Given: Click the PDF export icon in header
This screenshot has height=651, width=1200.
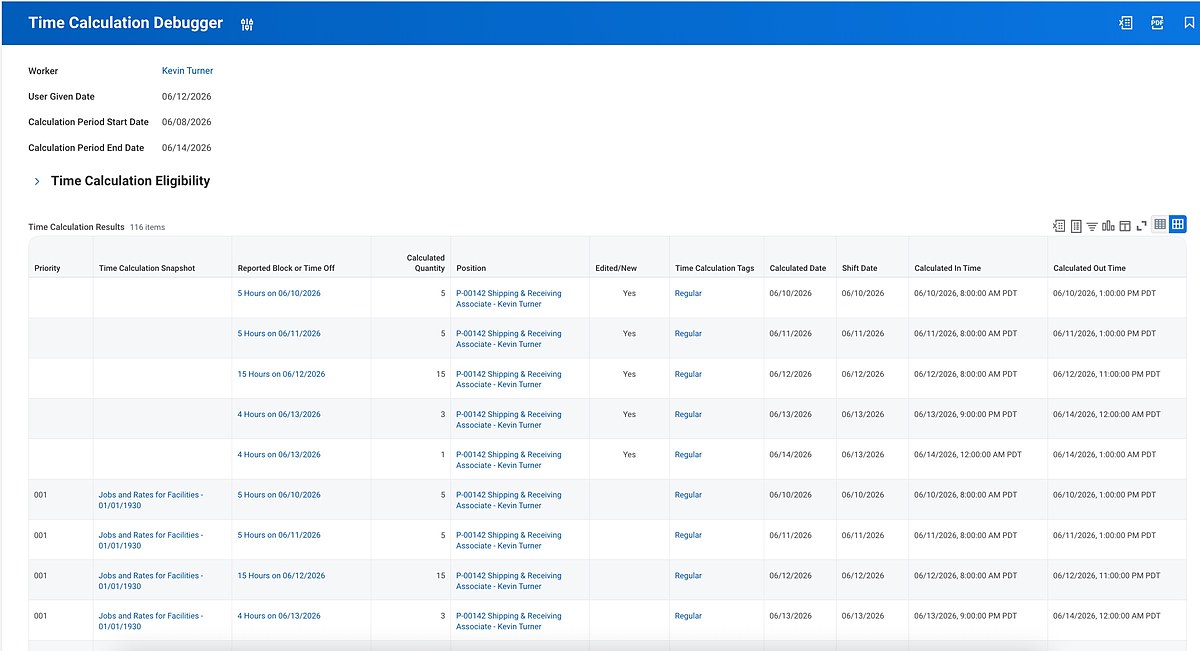Looking at the screenshot, I should [1157, 23].
